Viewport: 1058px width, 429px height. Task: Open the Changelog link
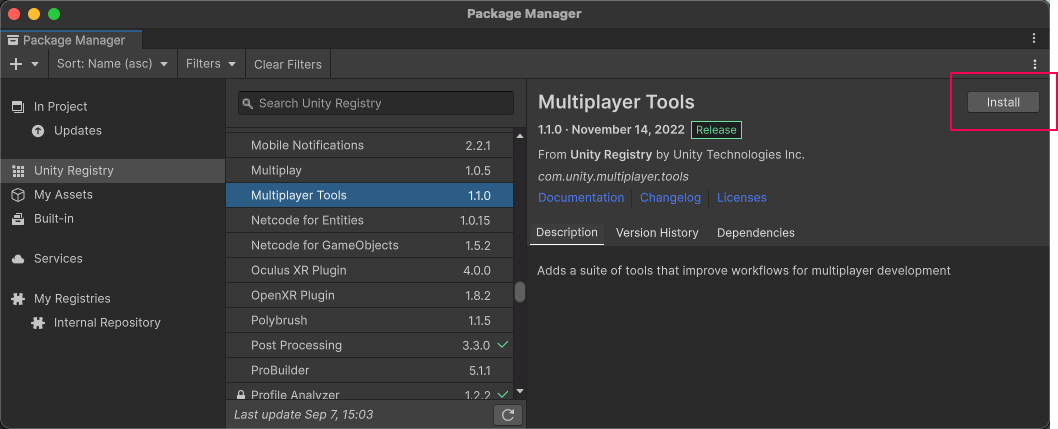[x=670, y=198]
